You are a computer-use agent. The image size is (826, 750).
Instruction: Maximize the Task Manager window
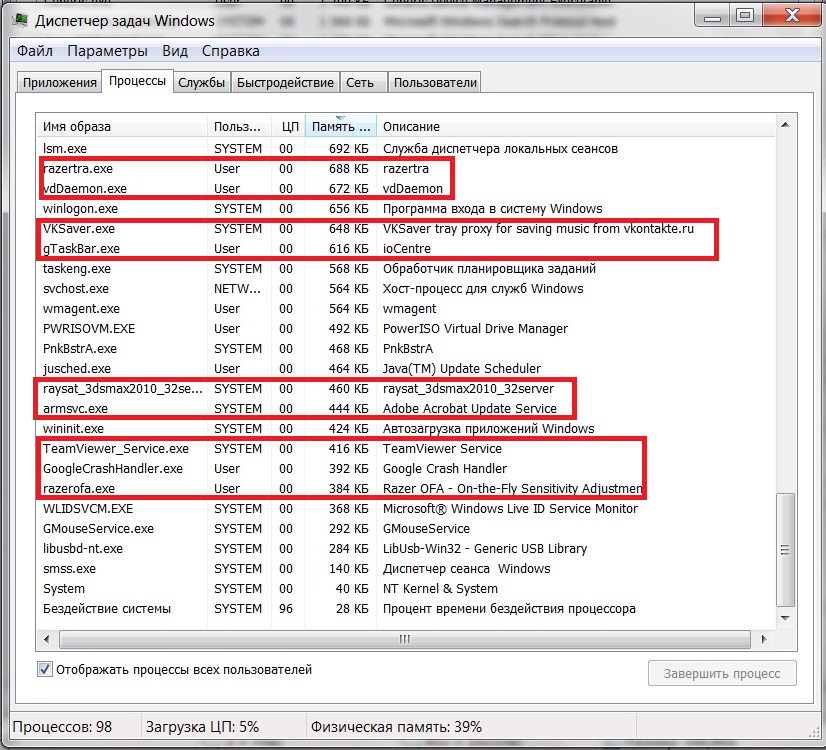pyautogui.click(x=744, y=16)
